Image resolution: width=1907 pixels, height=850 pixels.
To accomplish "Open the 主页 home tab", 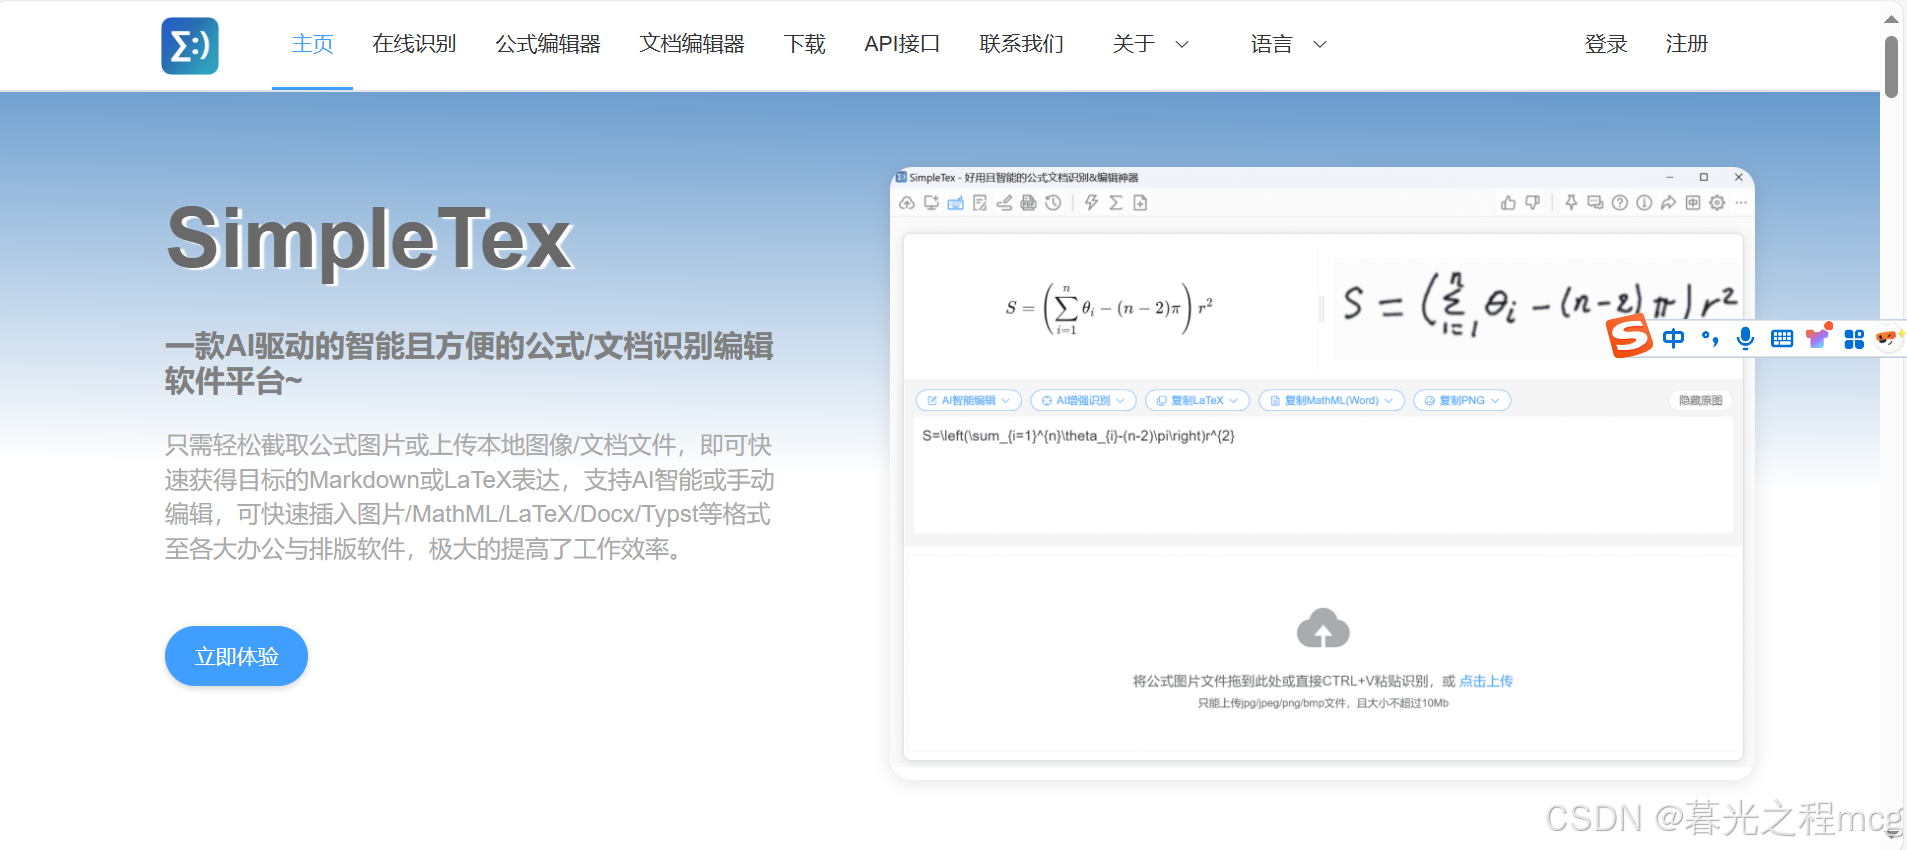I will point(312,44).
